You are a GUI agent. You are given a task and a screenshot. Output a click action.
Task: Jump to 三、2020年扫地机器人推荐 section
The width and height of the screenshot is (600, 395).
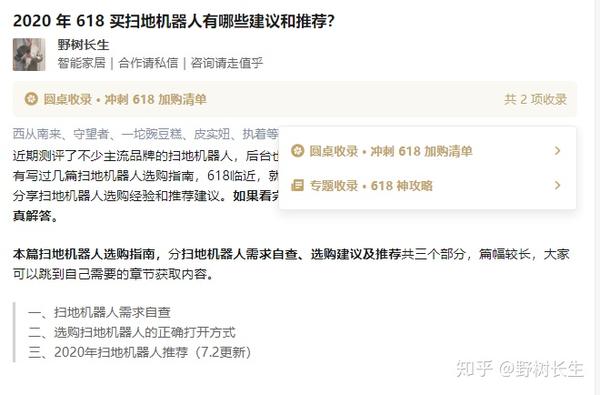click(140, 352)
